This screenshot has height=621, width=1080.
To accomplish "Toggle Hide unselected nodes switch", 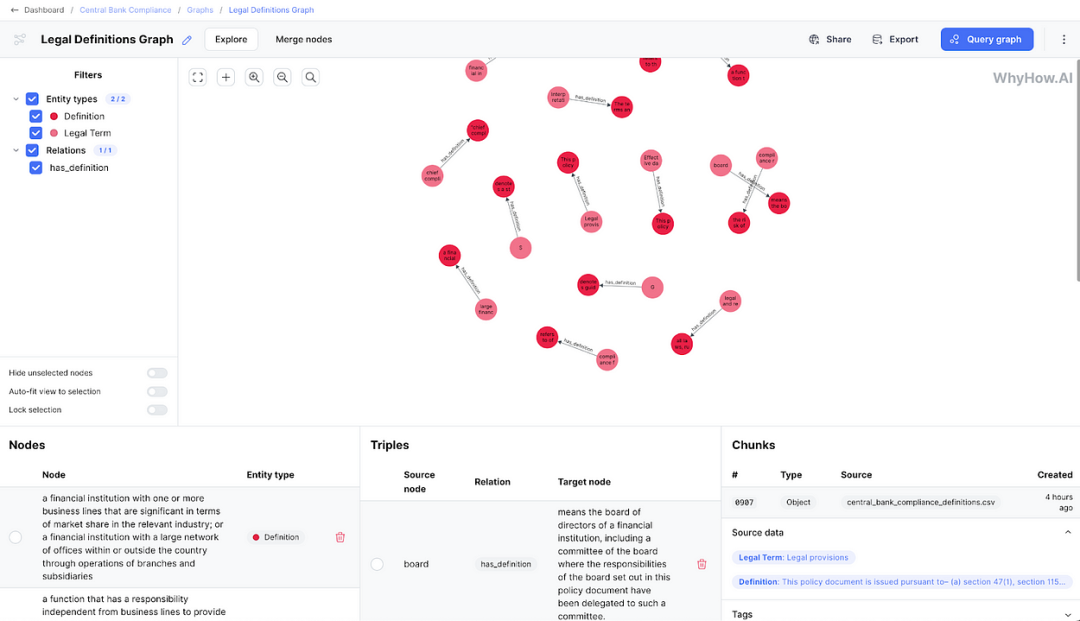I will [x=157, y=373].
